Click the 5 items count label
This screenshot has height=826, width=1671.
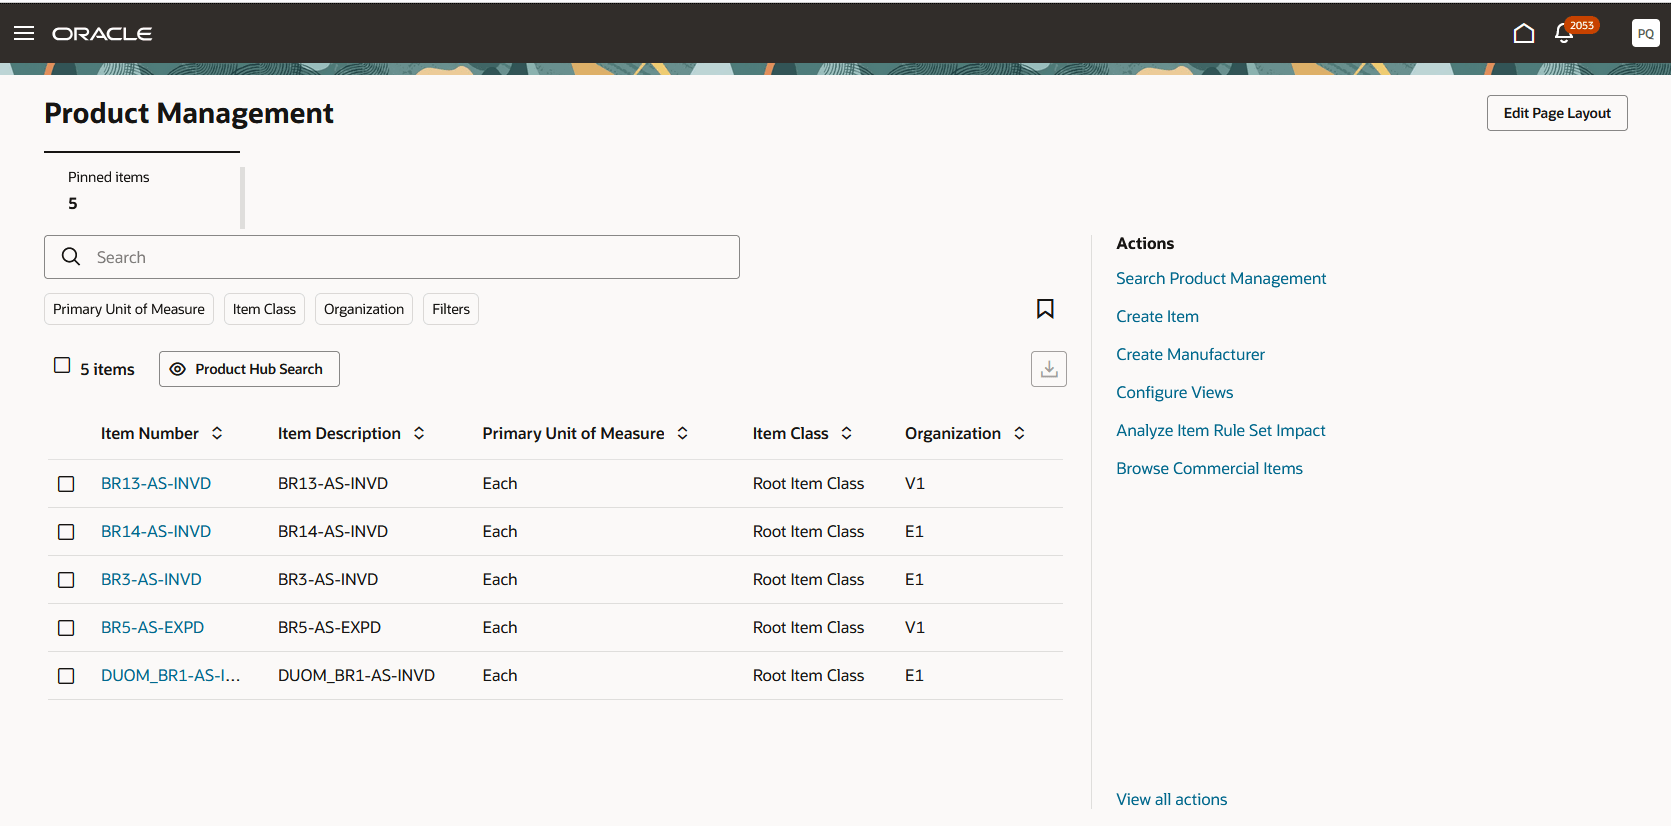coord(107,369)
